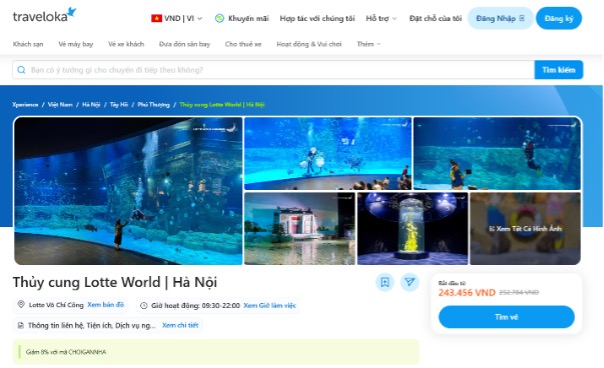Open Hợp tác với chúng tôi
This screenshot has height=368, width=604.
pos(317,18)
